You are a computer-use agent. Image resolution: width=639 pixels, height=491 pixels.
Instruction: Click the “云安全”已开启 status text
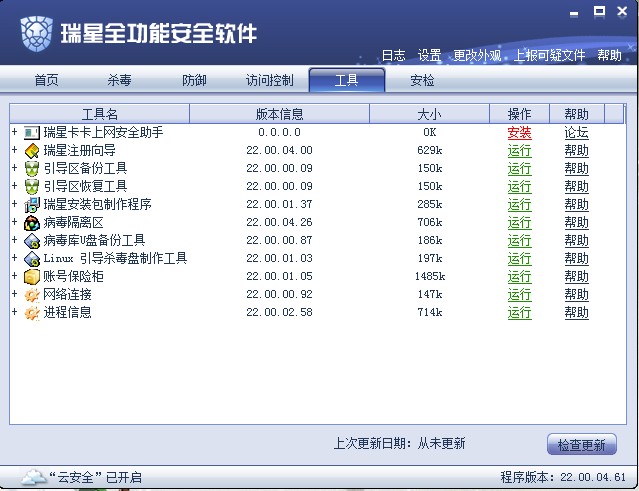tap(95, 477)
